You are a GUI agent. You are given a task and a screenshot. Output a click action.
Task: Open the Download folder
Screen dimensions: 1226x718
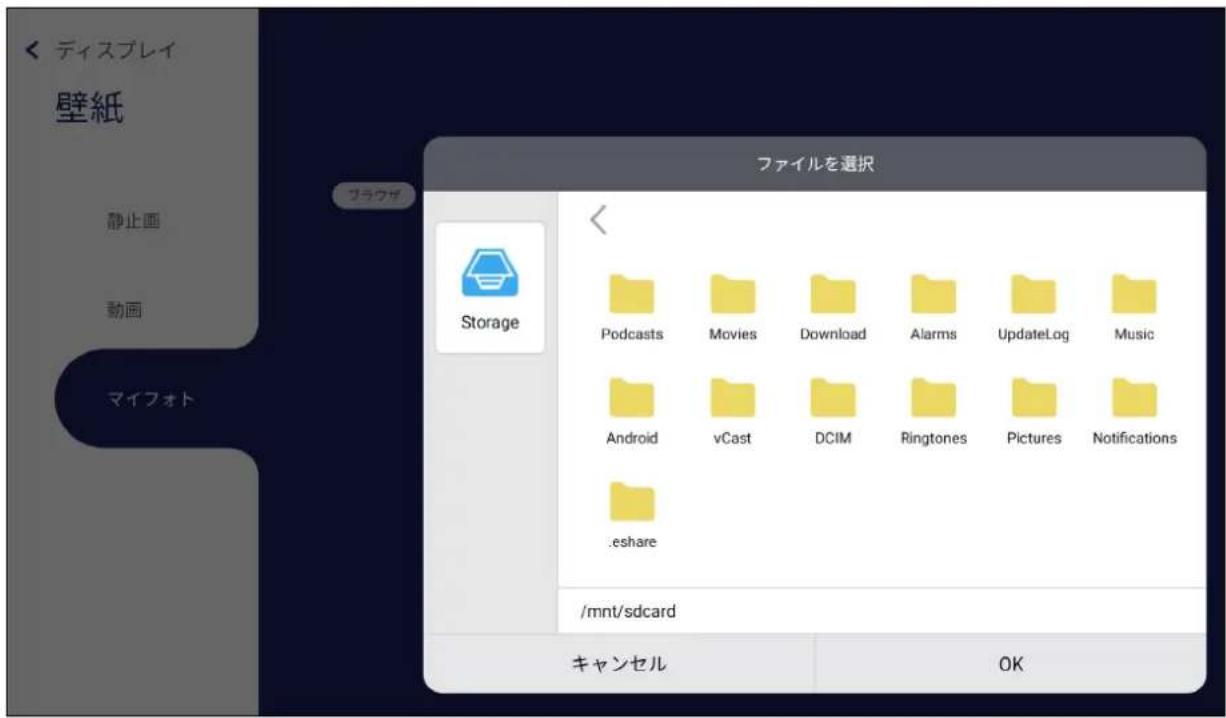tap(833, 307)
